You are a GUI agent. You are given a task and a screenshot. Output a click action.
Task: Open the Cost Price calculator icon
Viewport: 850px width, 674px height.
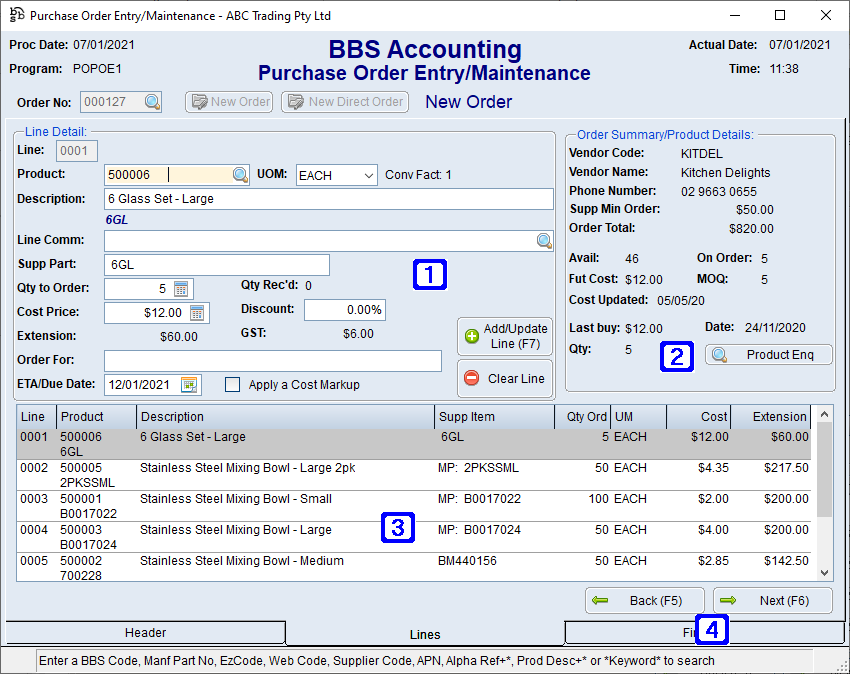click(197, 312)
